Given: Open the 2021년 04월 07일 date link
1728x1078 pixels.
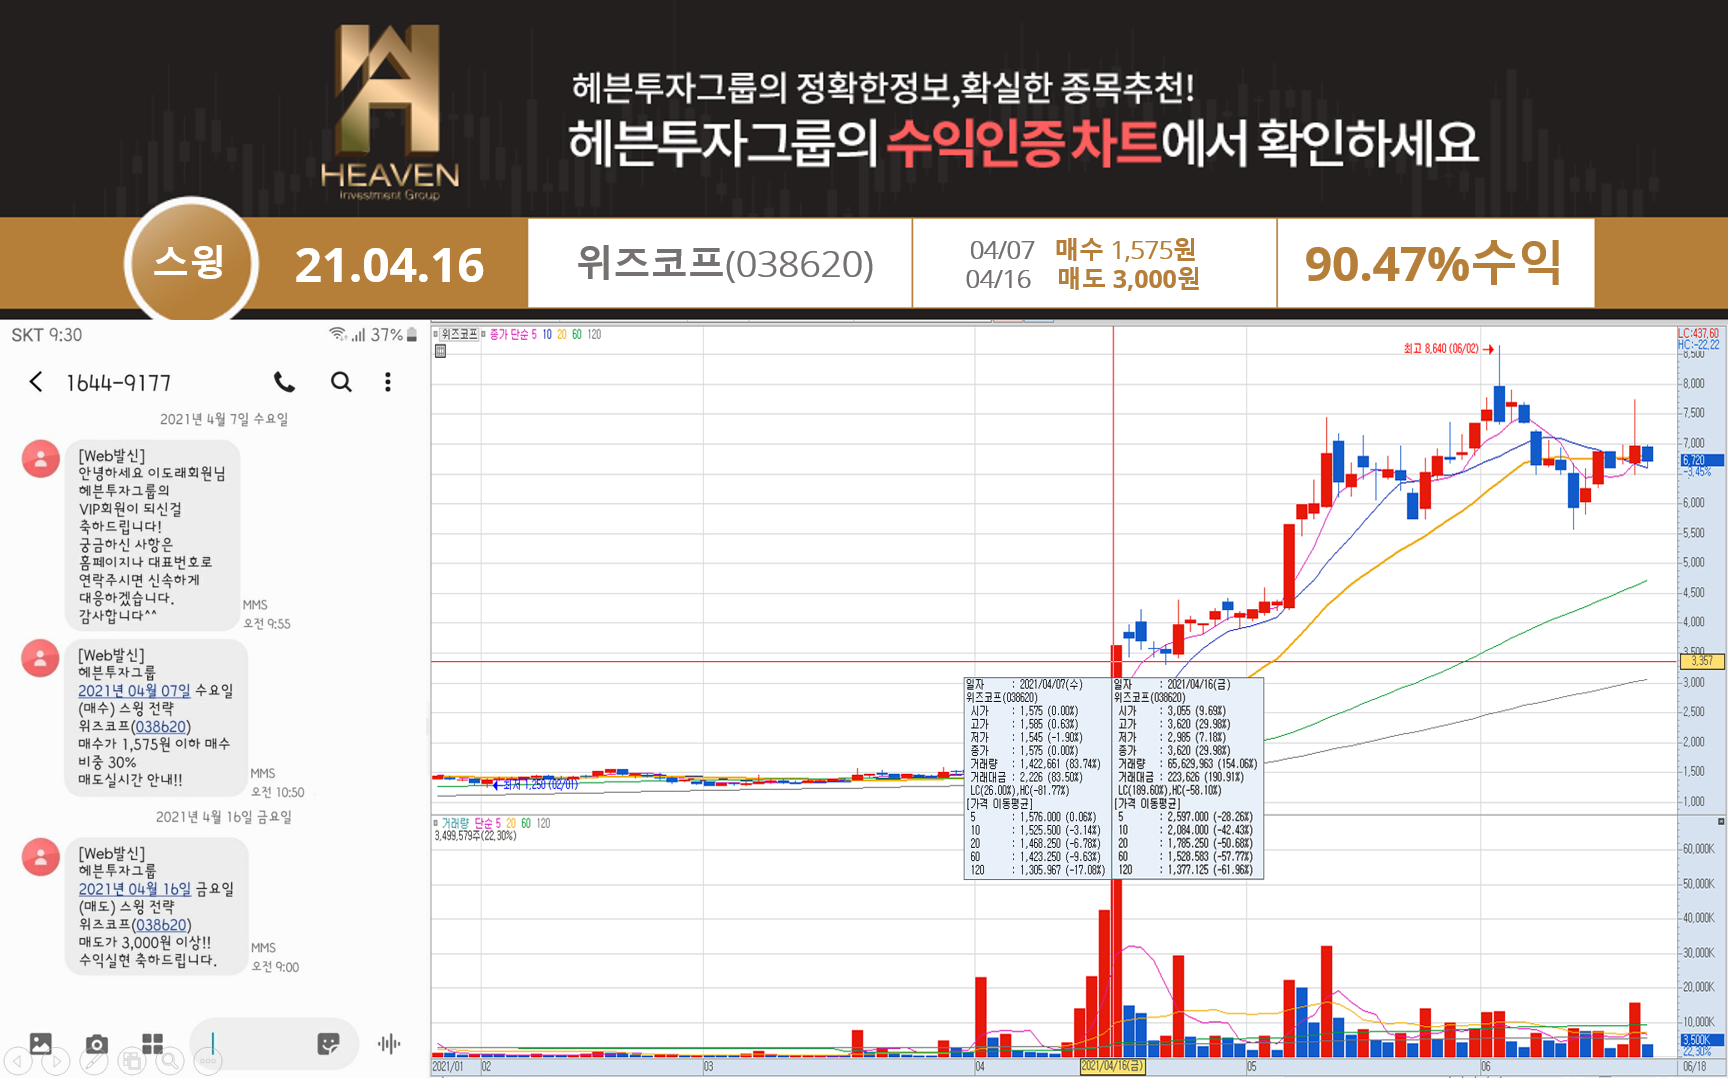Looking at the screenshot, I should (x=134, y=691).
